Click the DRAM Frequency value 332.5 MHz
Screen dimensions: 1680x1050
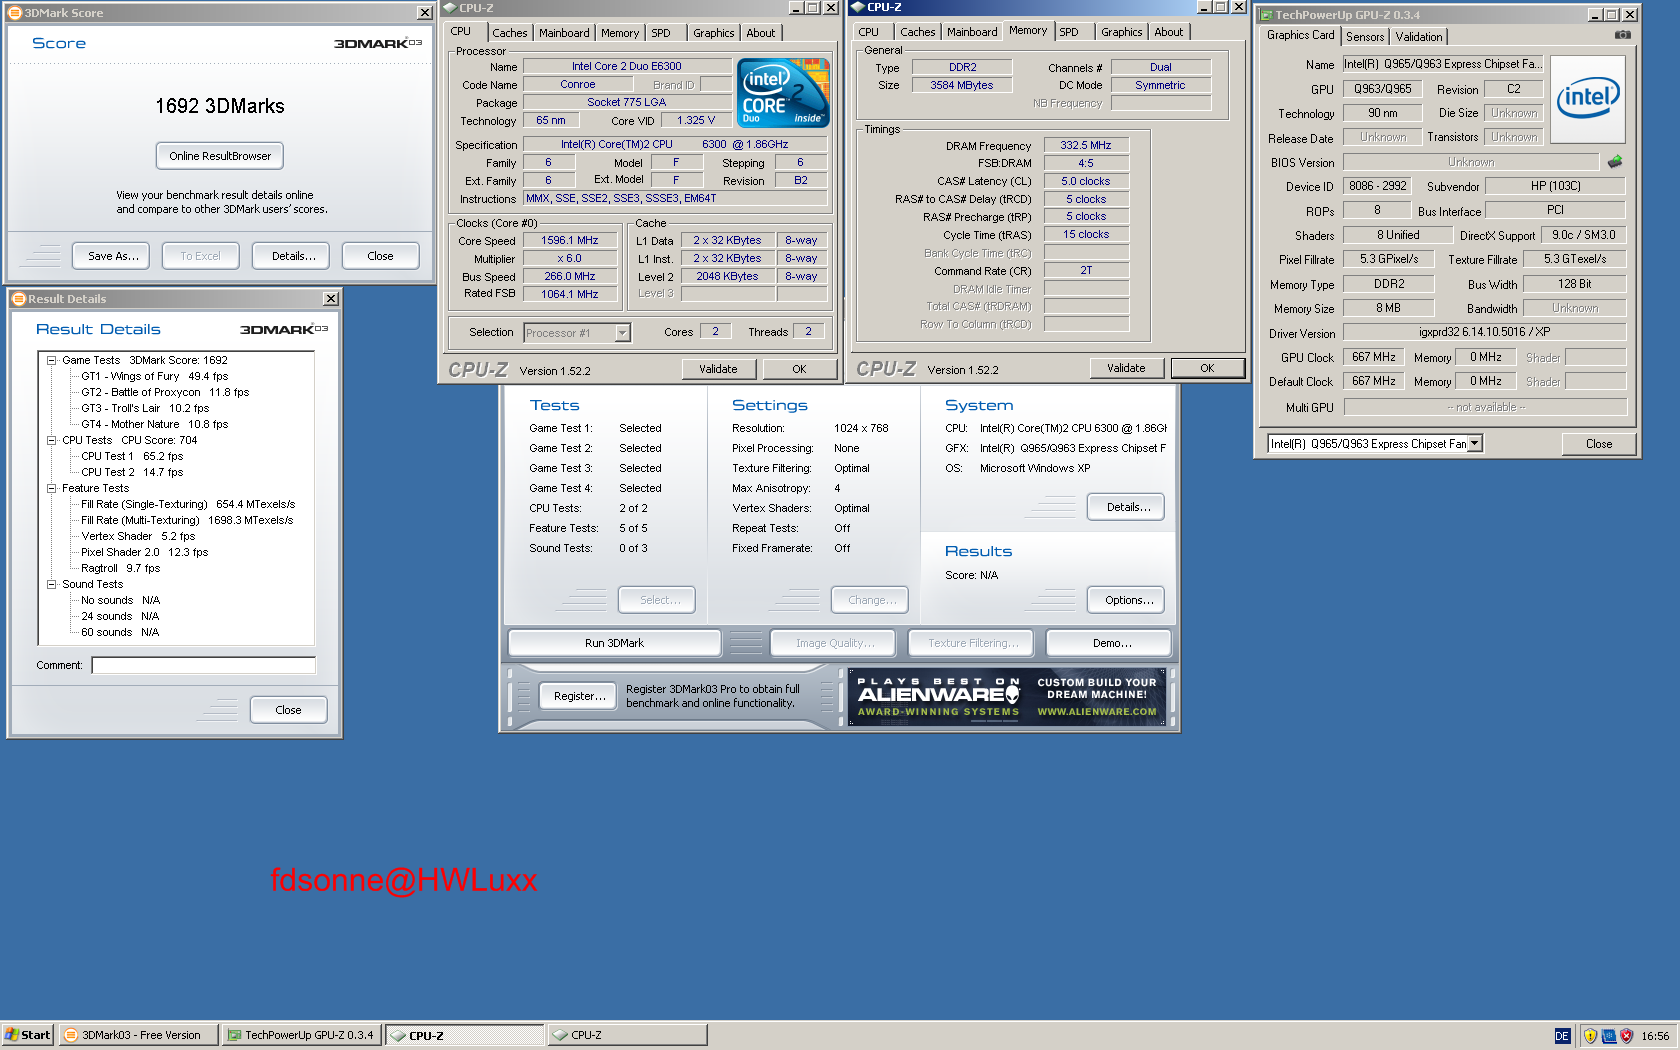[x=1086, y=145]
